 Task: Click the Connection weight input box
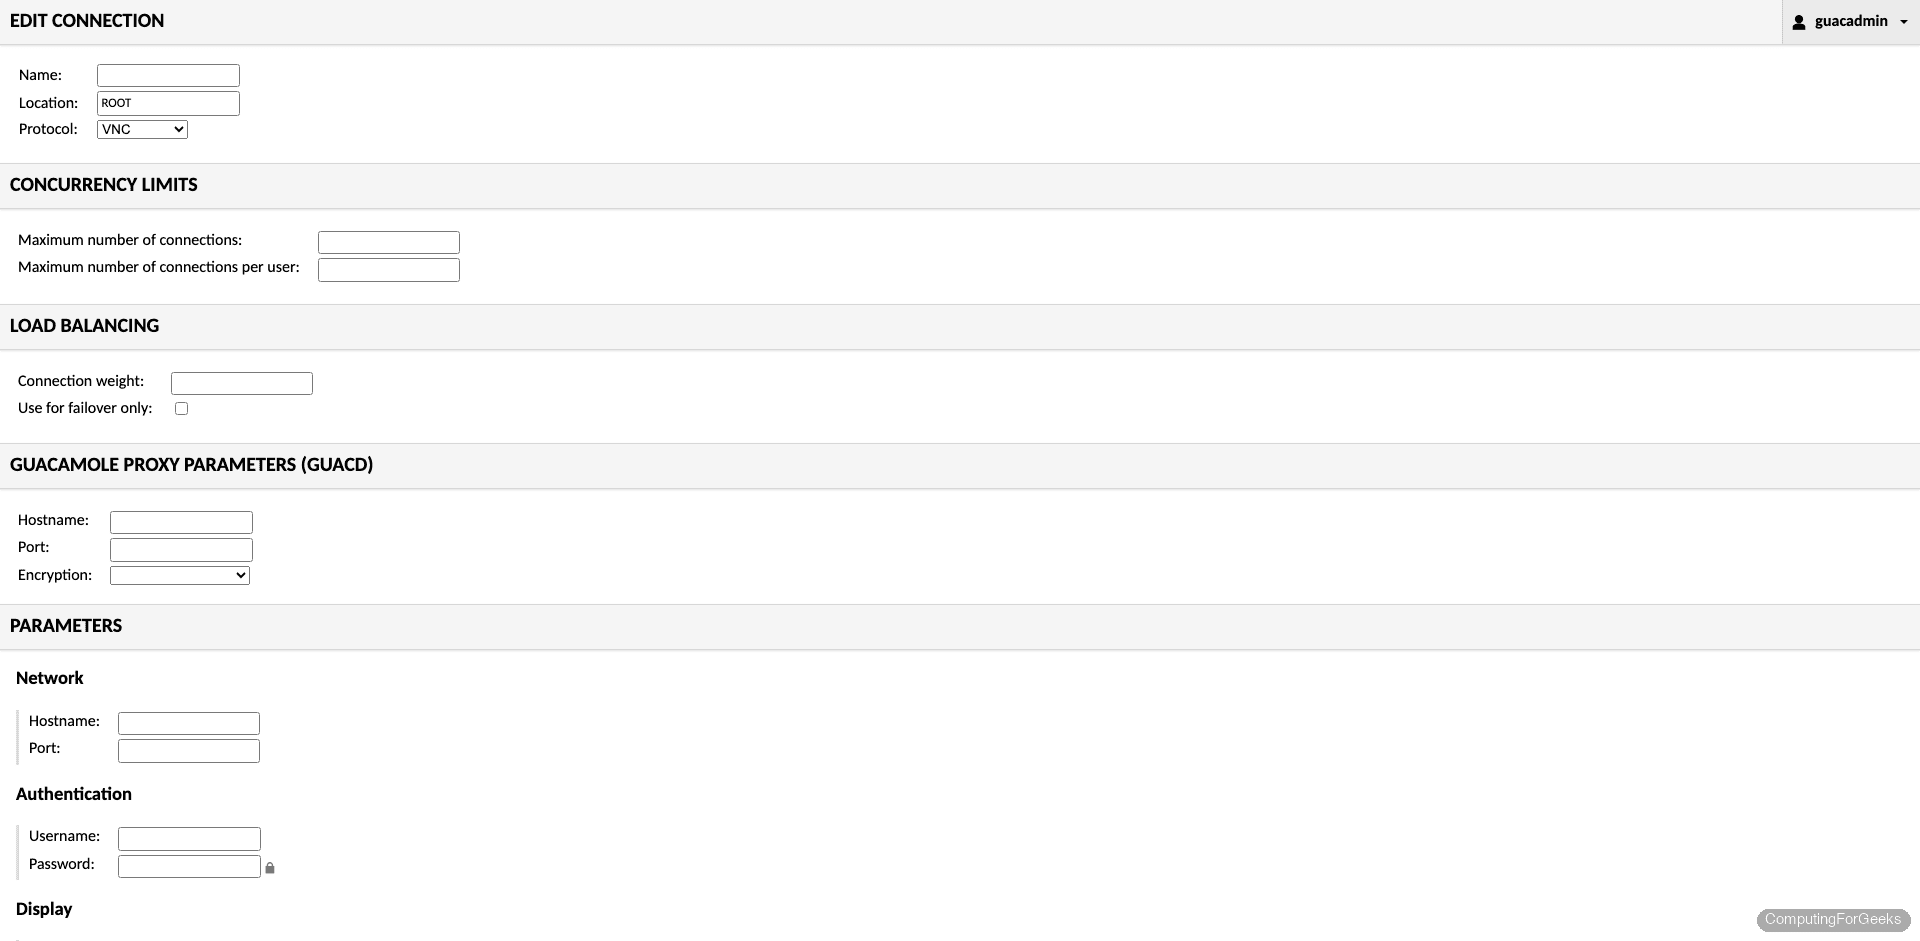pos(241,383)
